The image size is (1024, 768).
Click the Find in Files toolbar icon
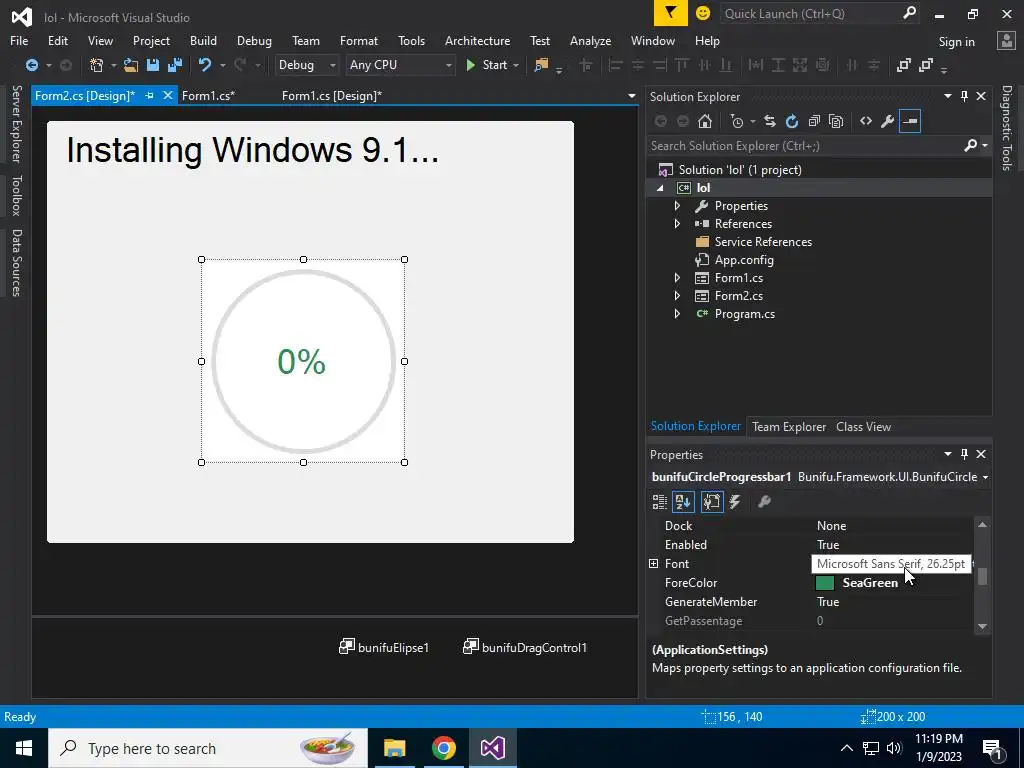tap(541, 65)
